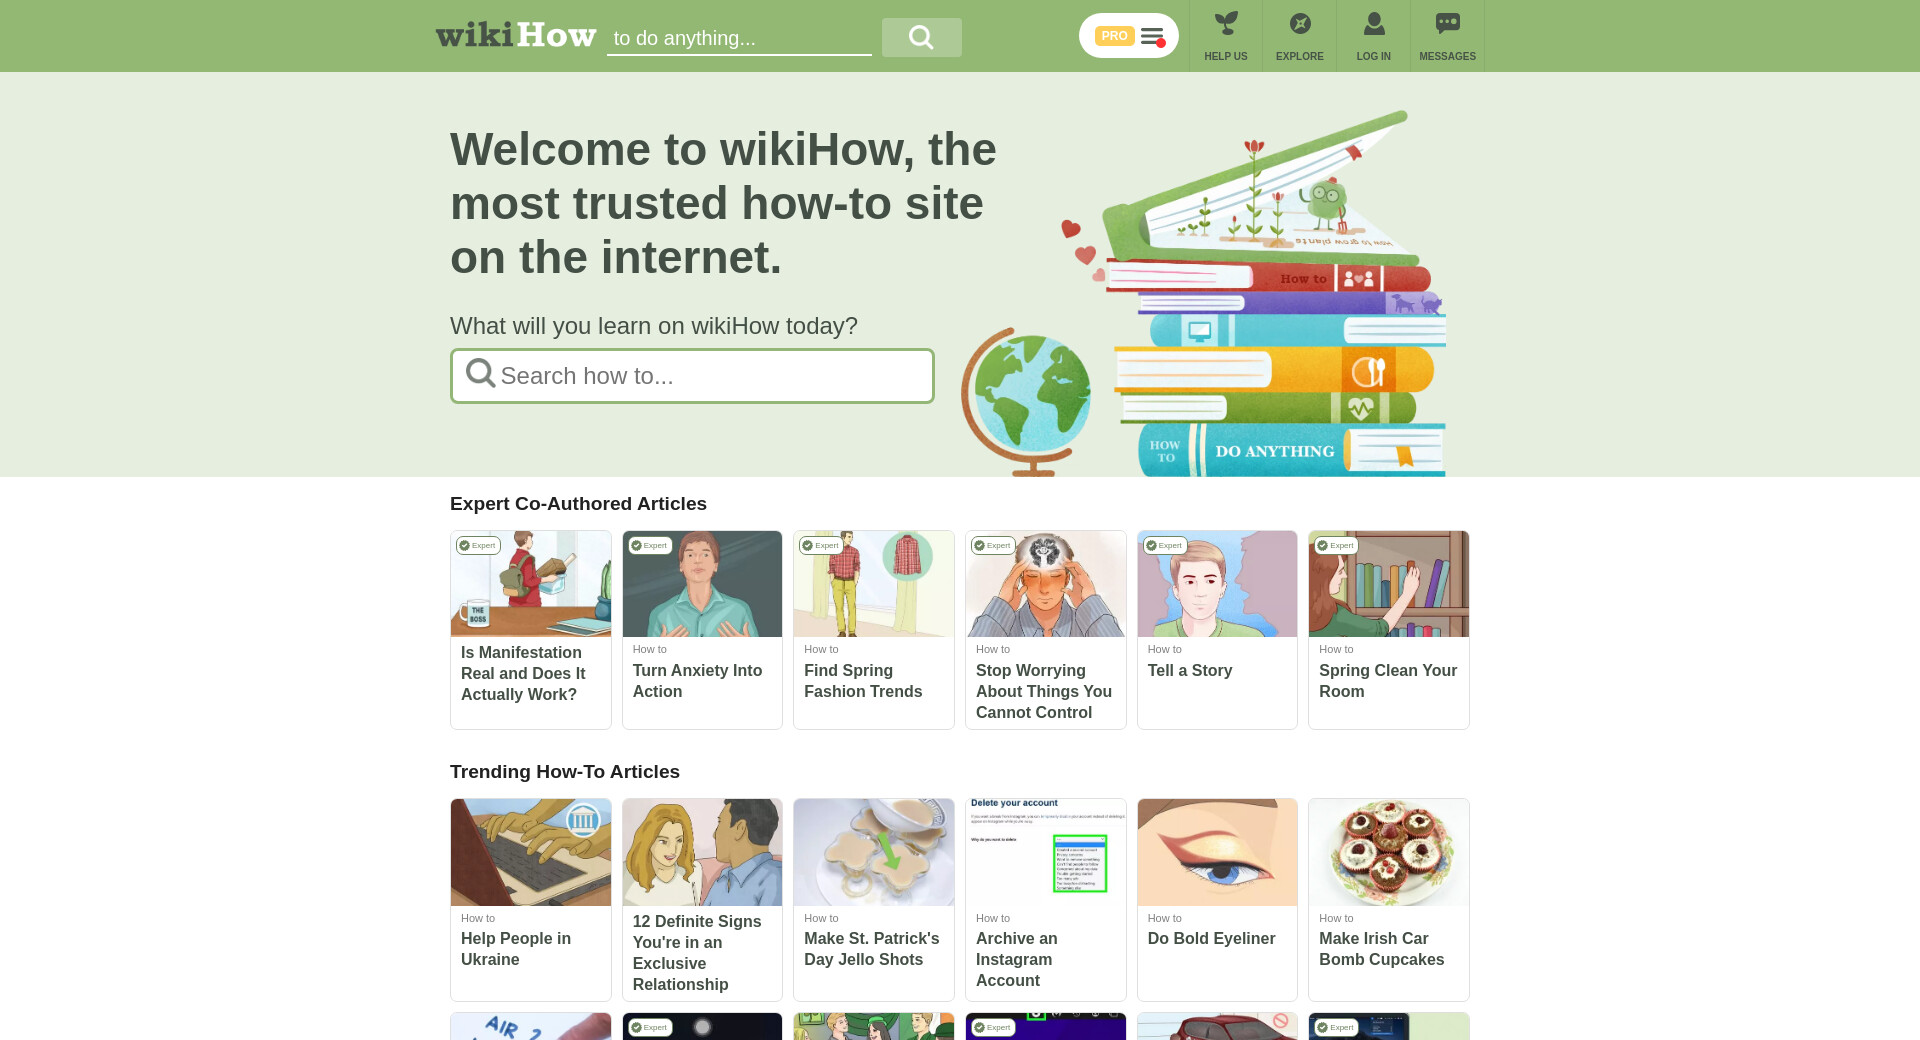Screen dimensions: 1920x1040
Task: Click the Irish Car Bomb Cupcakes image
Action: (1388, 852)
